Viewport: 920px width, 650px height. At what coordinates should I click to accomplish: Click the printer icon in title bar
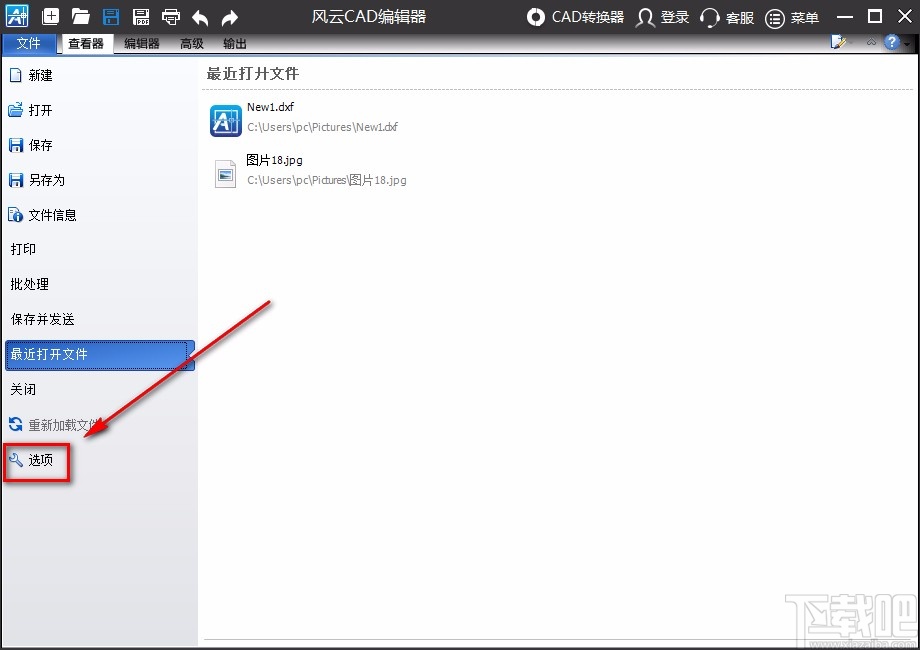pyautogui.click(x=171, y=17)
